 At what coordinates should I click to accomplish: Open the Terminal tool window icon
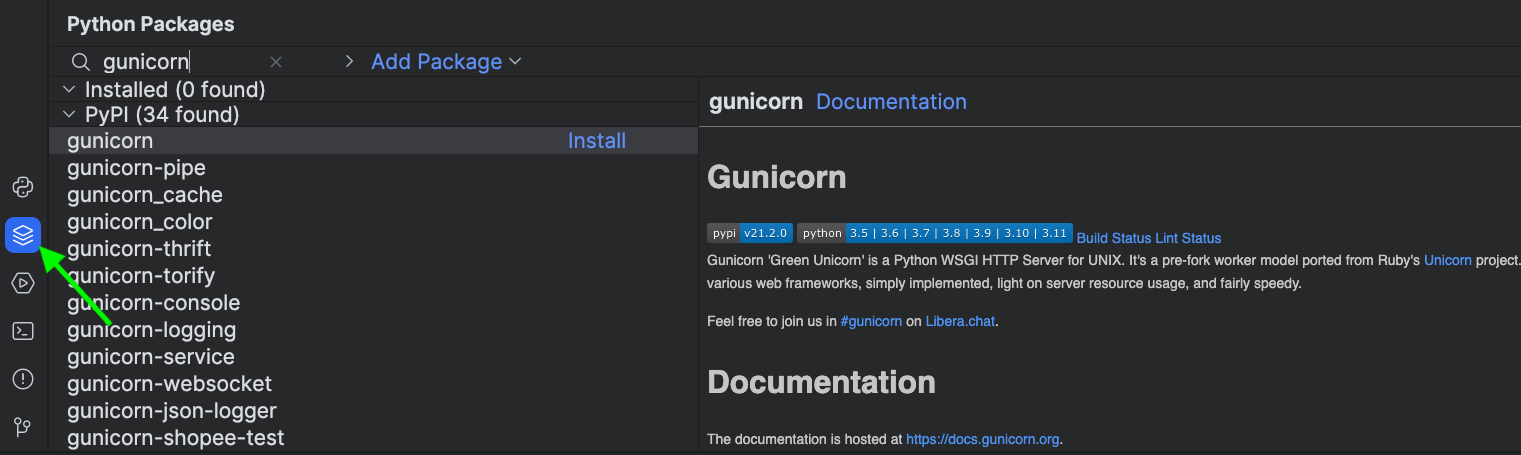(23, 331)
